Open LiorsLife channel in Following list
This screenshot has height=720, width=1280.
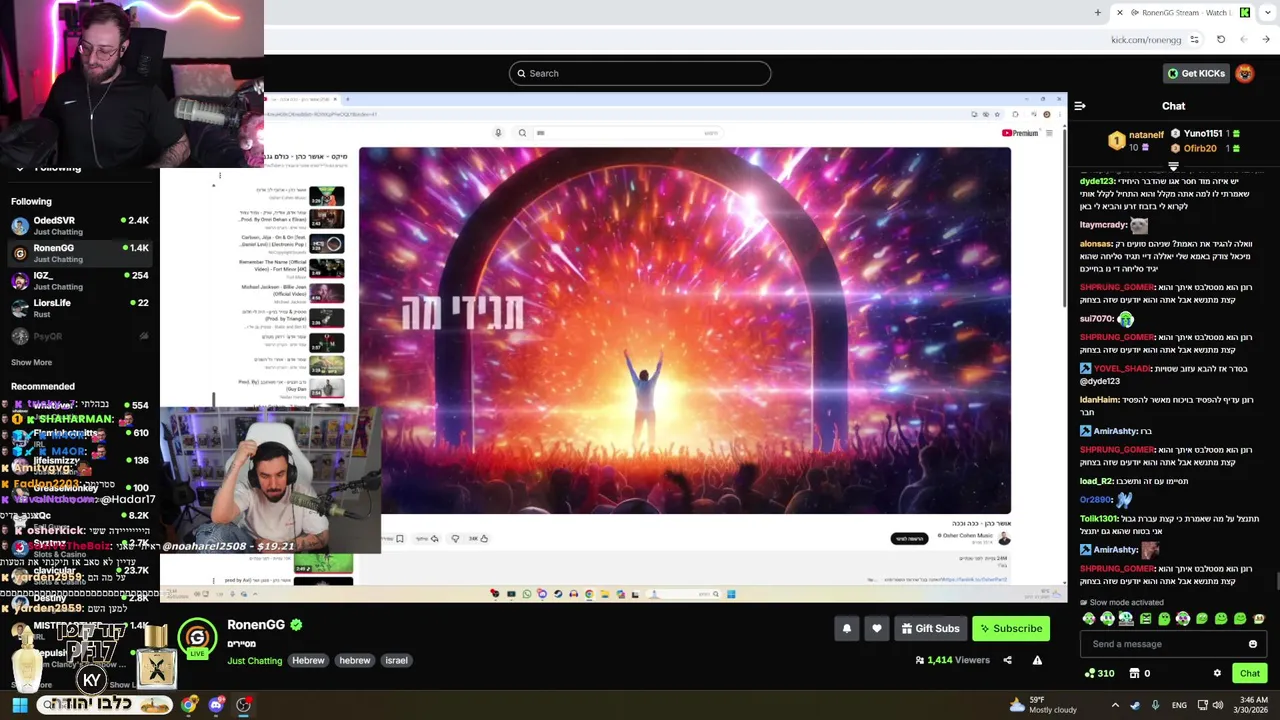click(x=80, y=308)
